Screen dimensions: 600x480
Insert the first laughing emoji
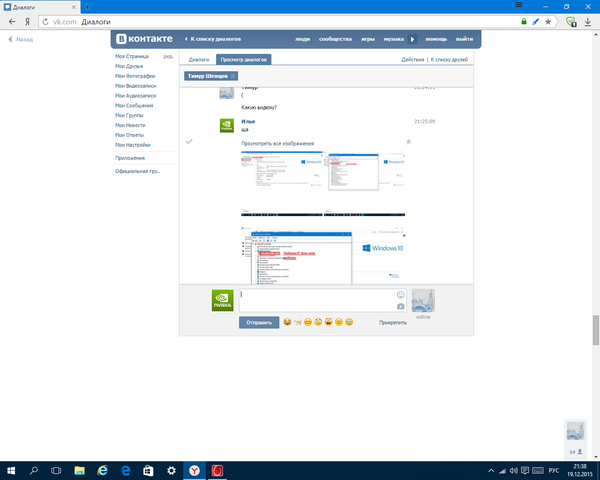tap(288, 323)
